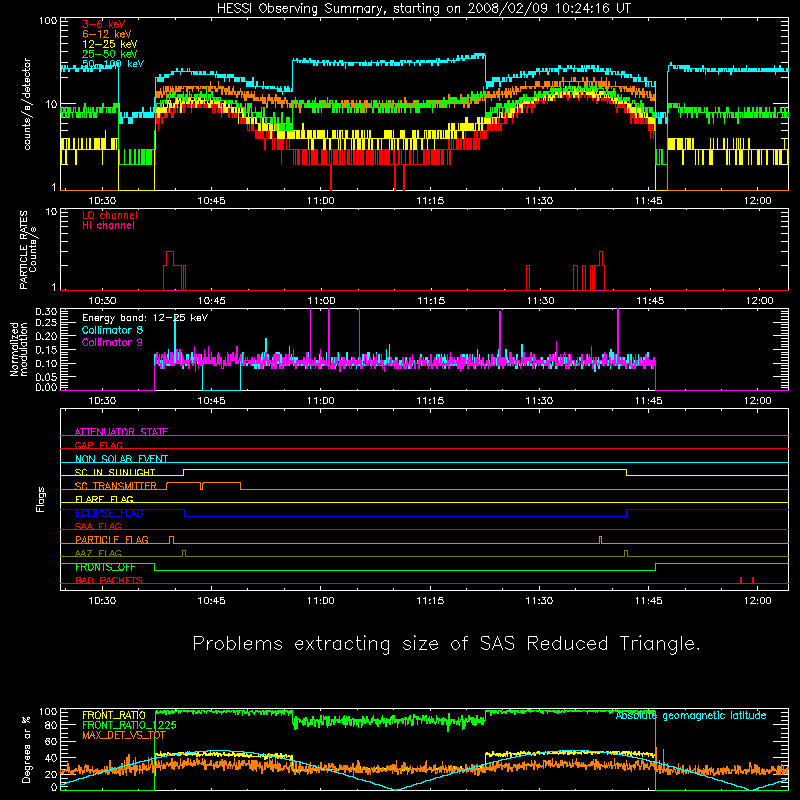
Task: Click the vertical Flags axis label
Action: 41,499
